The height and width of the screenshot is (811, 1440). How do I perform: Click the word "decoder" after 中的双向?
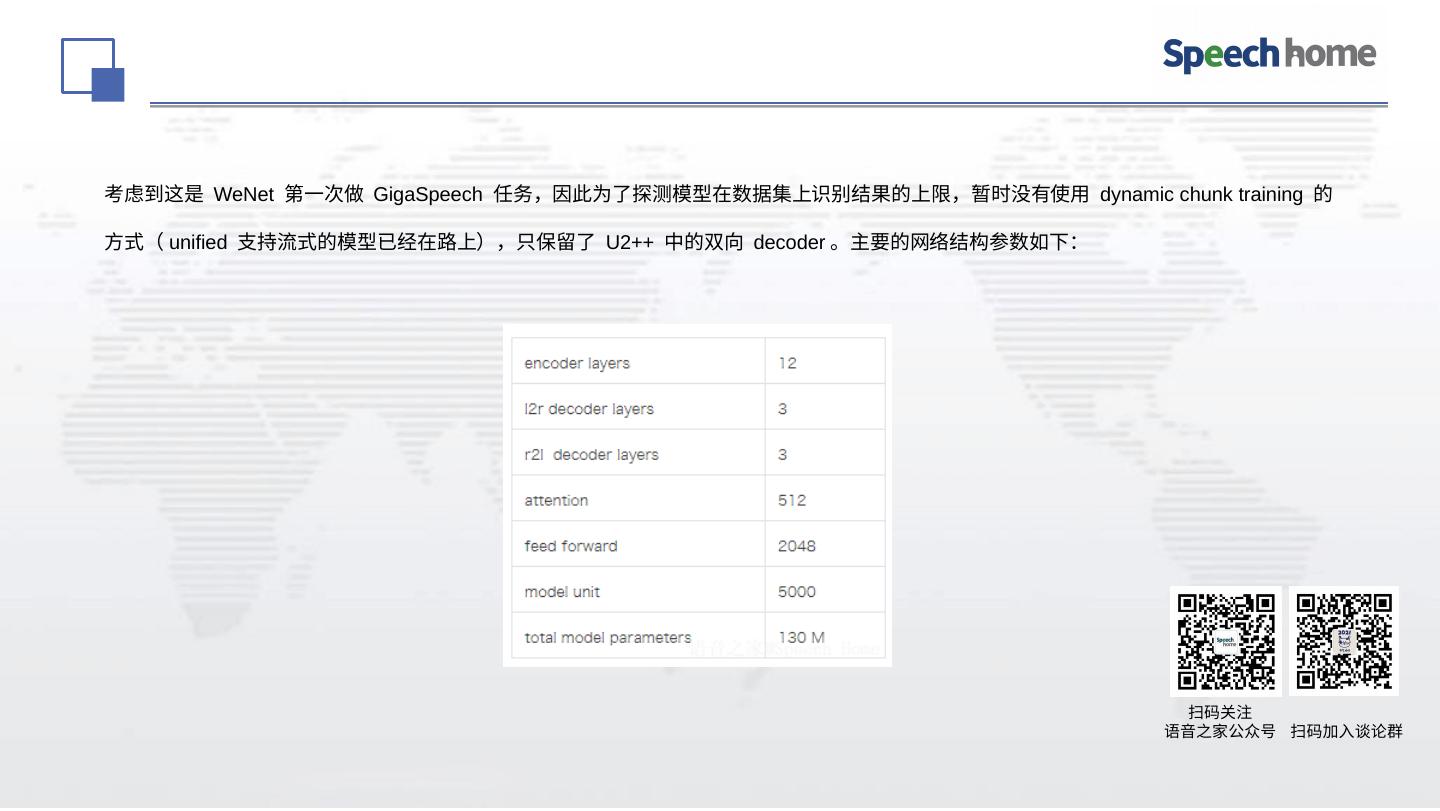[789, 242]
